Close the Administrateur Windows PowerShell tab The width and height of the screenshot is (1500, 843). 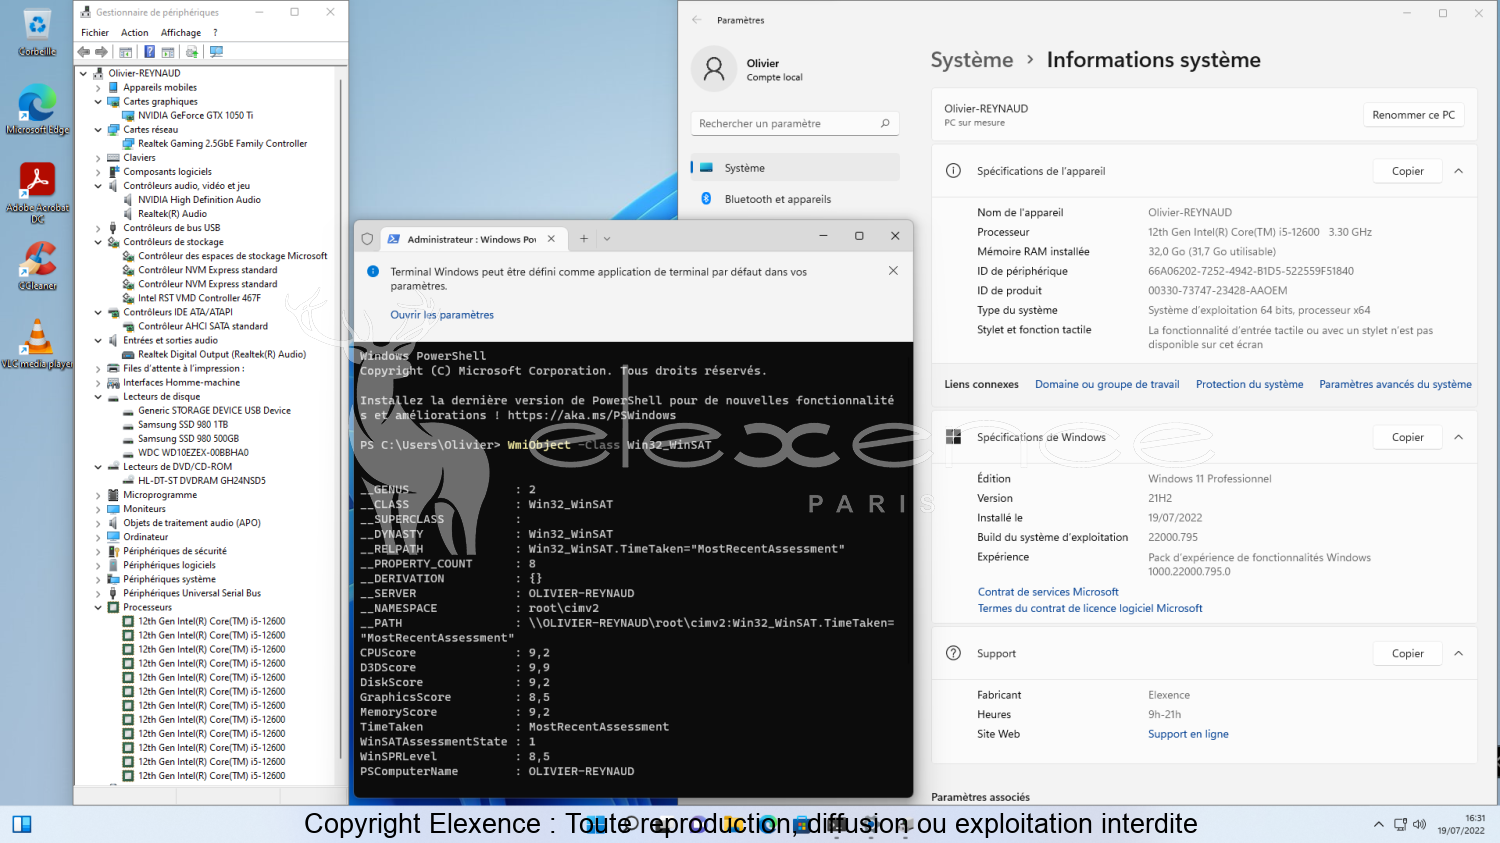[551, 239]
